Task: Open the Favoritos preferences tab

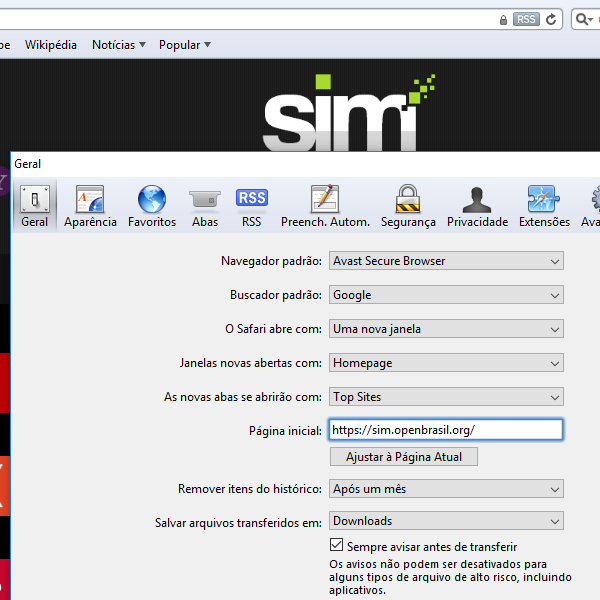Action: 152,205
